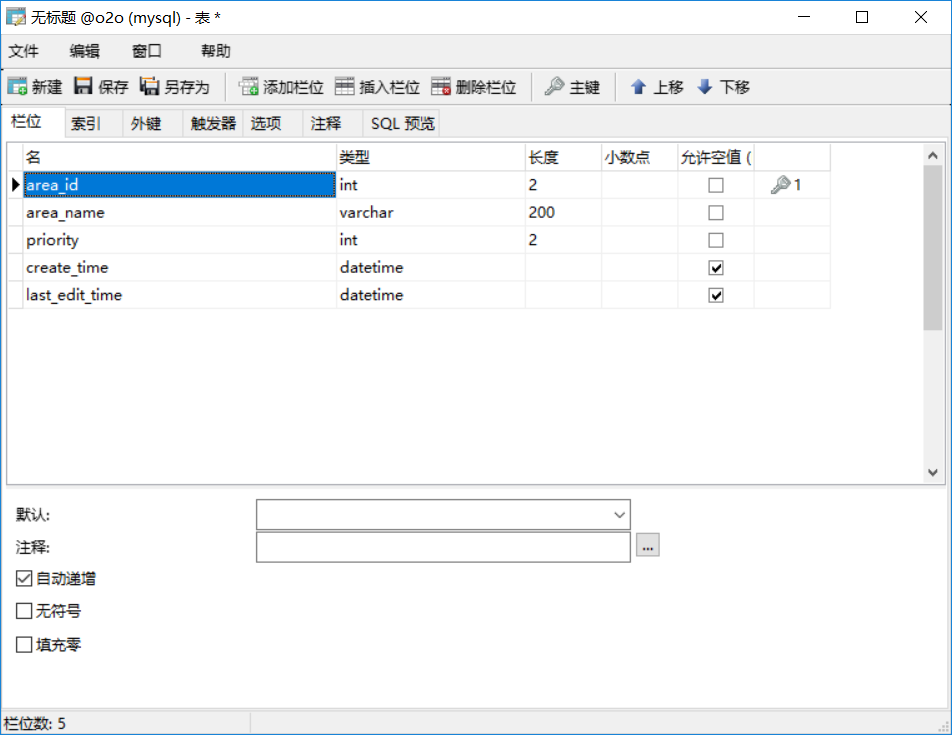The width and height of the screenshot is (952, 735).
Task: Click the 注释 comment input field
Action: [443, 547]
